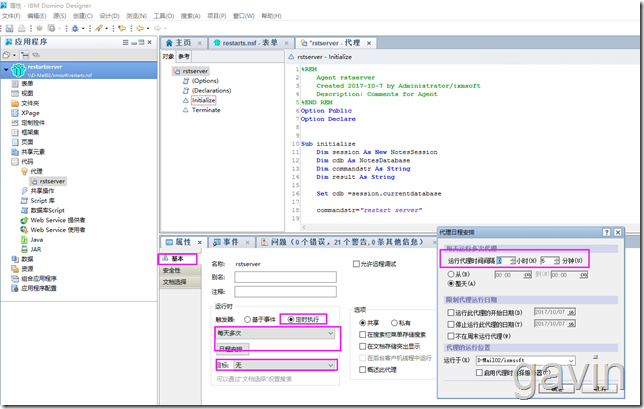Click the Debug bug icon in the toolbar
The height and width of the screenshot is (409, 644).
75,28
